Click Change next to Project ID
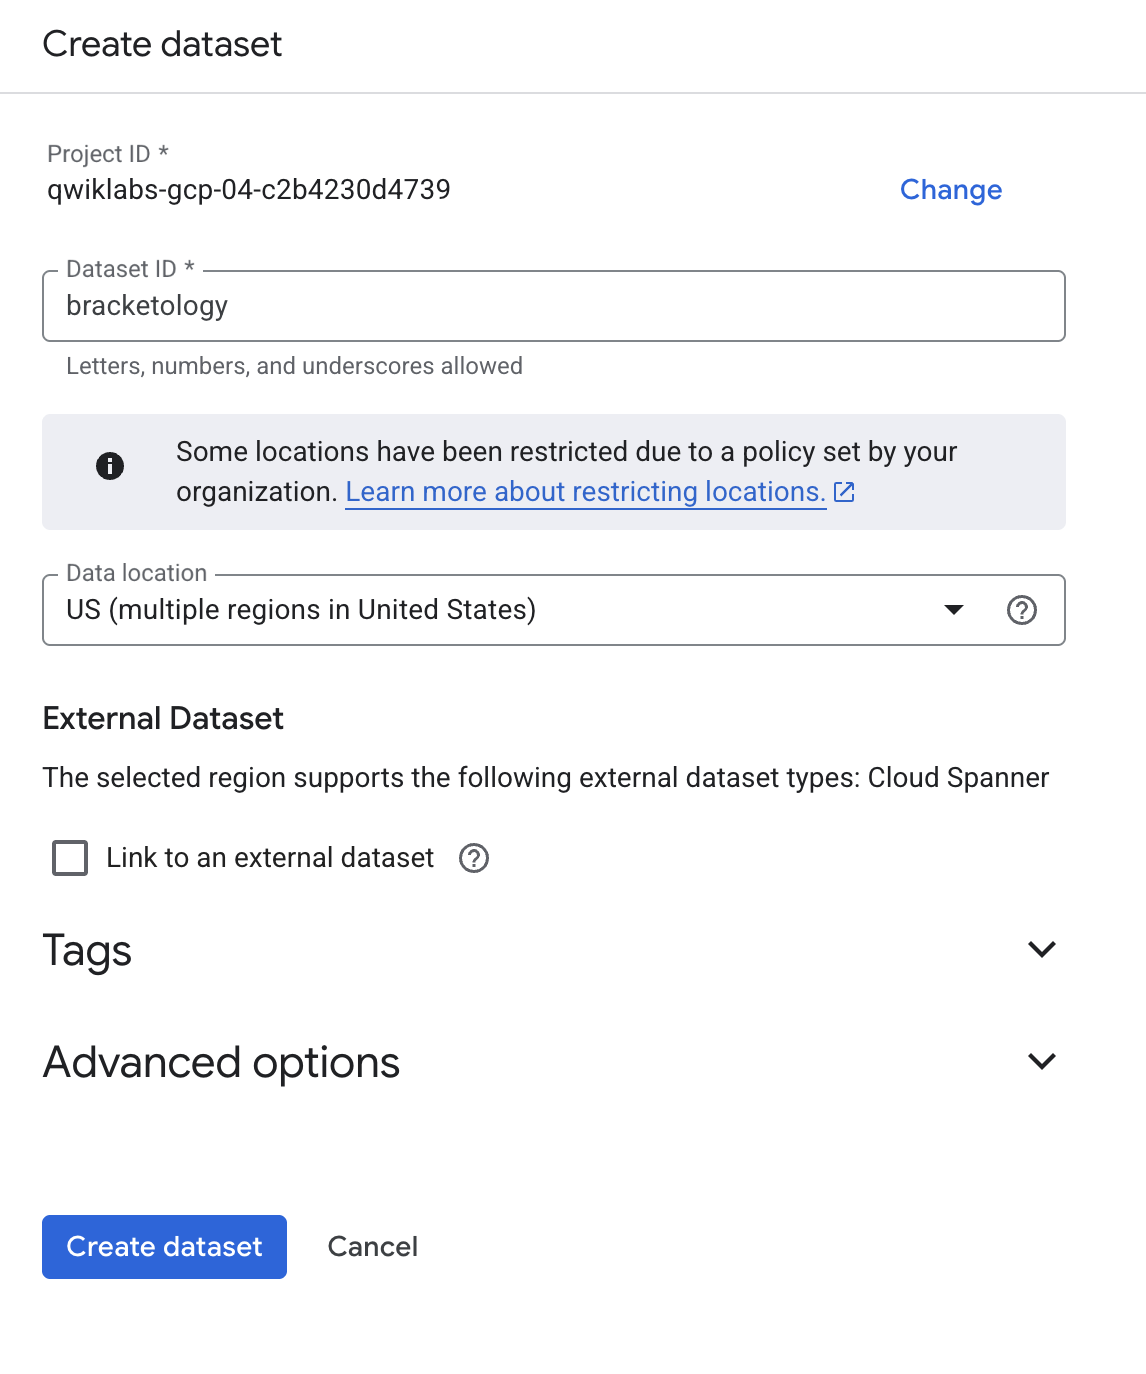Image resolution: width=1146 pixels, height=1374 pixels. point(950,190)
